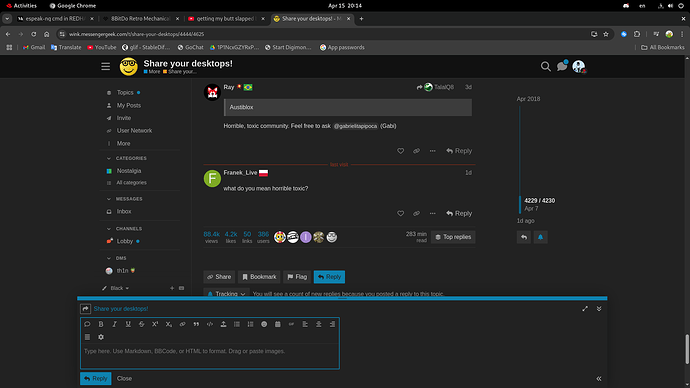Open the forum search
The image size is (690, 388).
coord(546,66)
